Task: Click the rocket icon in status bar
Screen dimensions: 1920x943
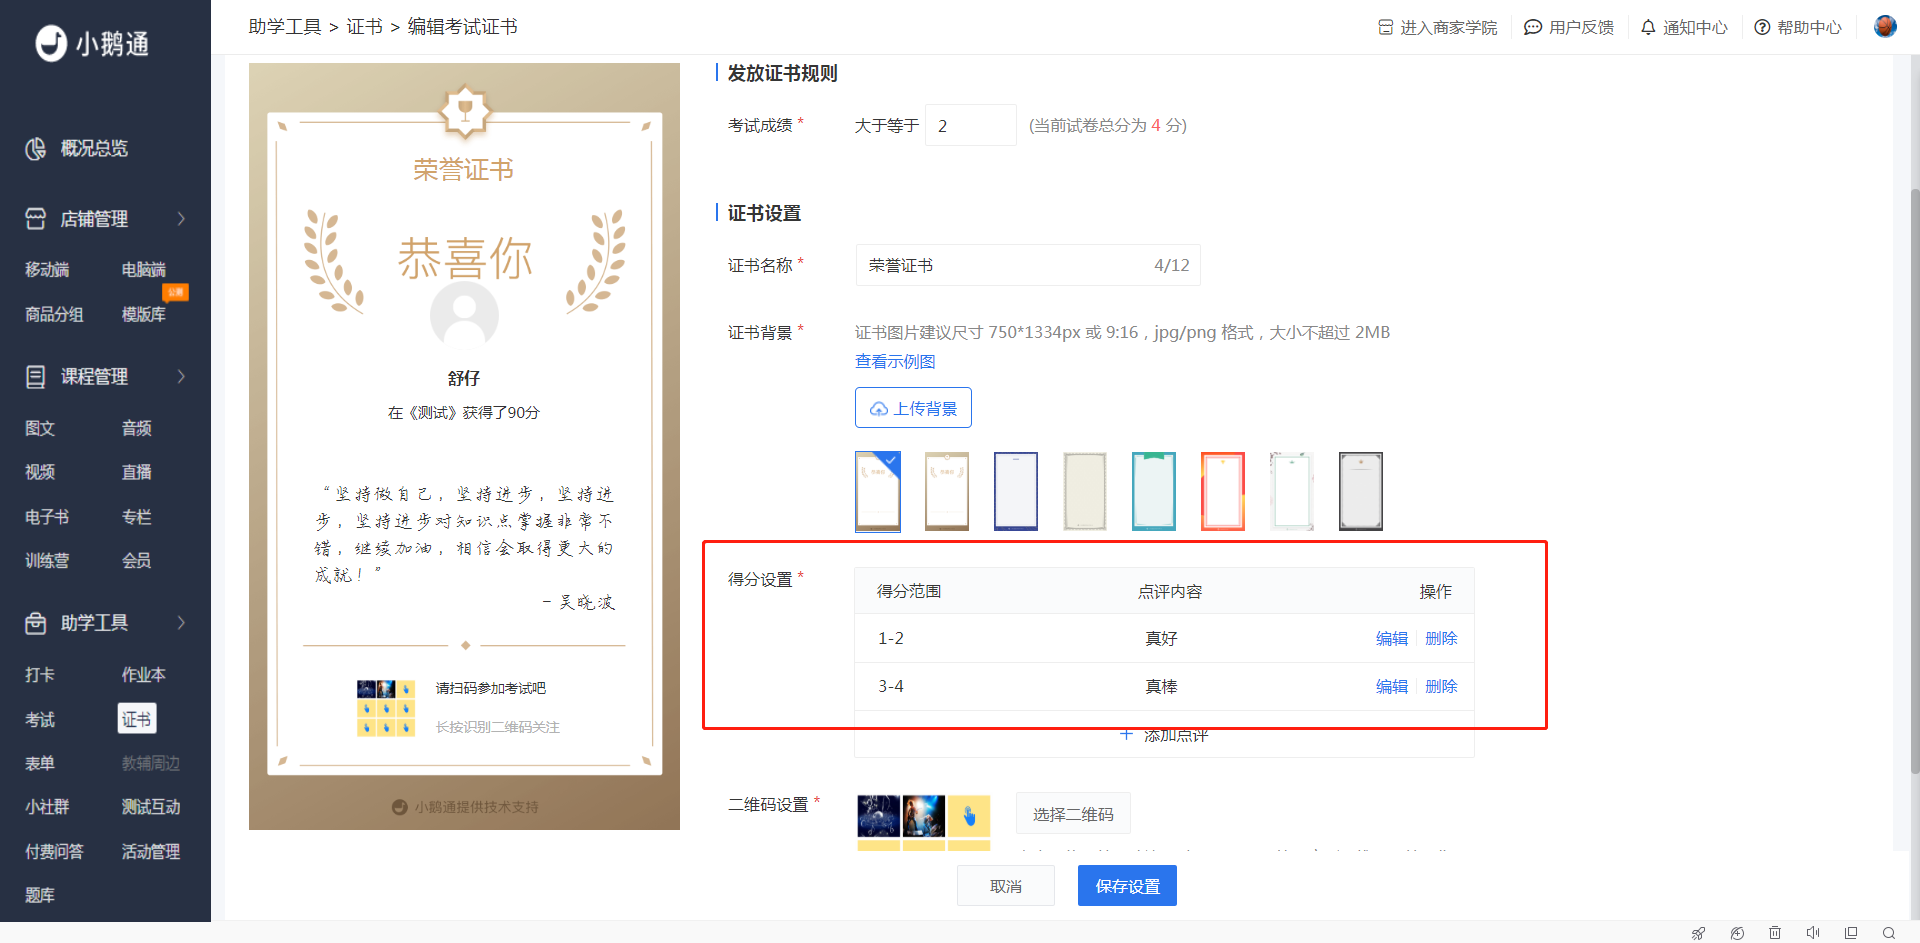Action: (1698, 933)
